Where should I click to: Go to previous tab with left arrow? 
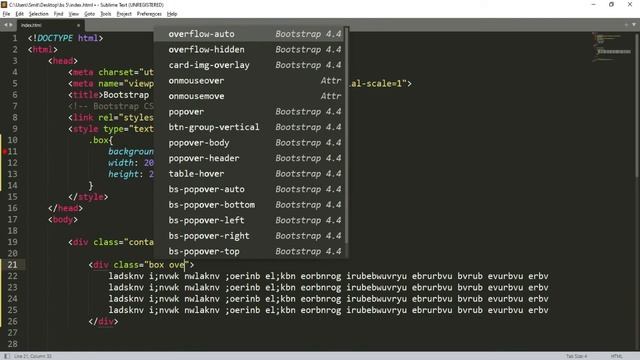6,25
